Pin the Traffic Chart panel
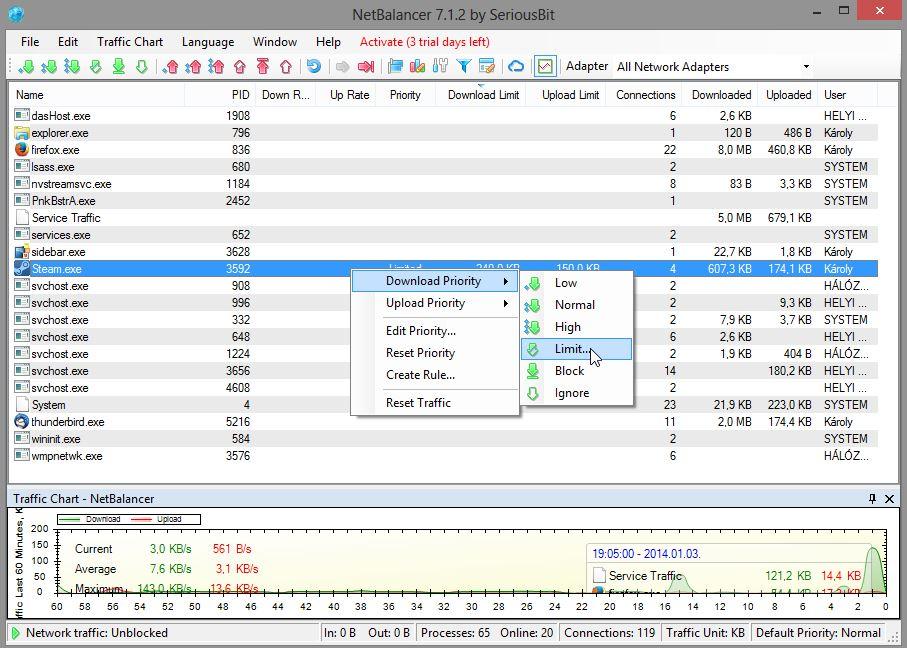The image size is (907, 648). [872, 499]
